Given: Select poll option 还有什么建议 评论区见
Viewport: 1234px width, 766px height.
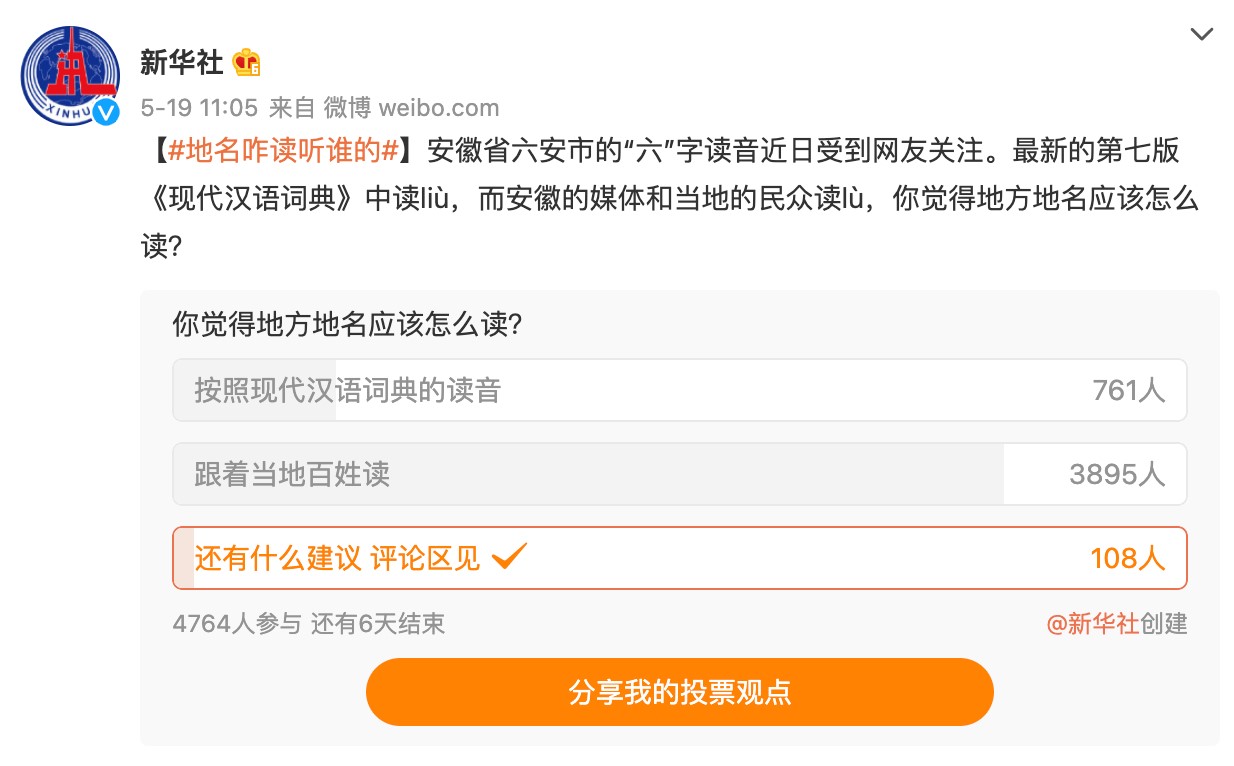Looking at the screenshot, I should (338, 558).
